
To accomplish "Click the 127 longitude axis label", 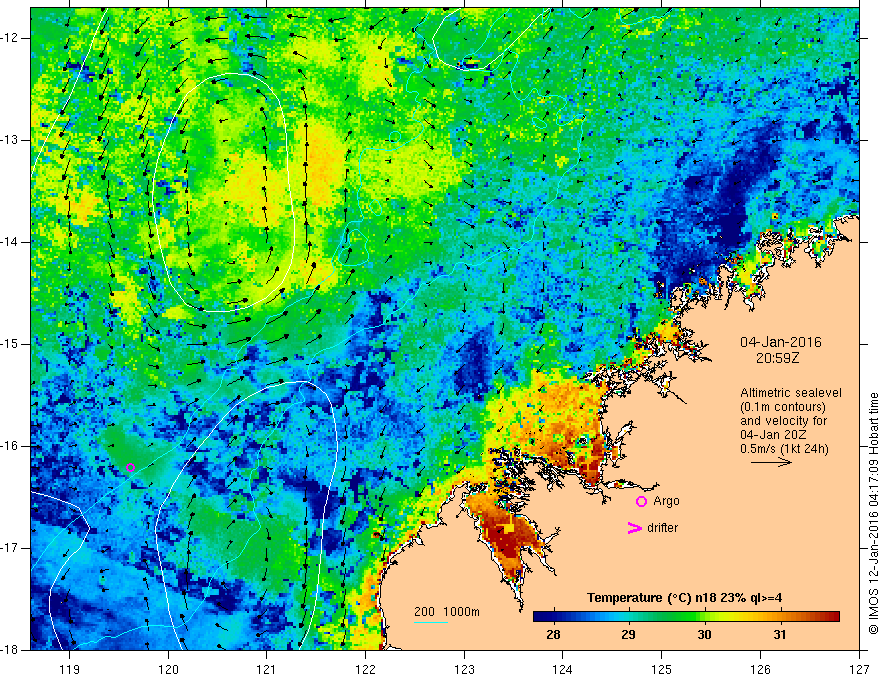I will point(859,669).
